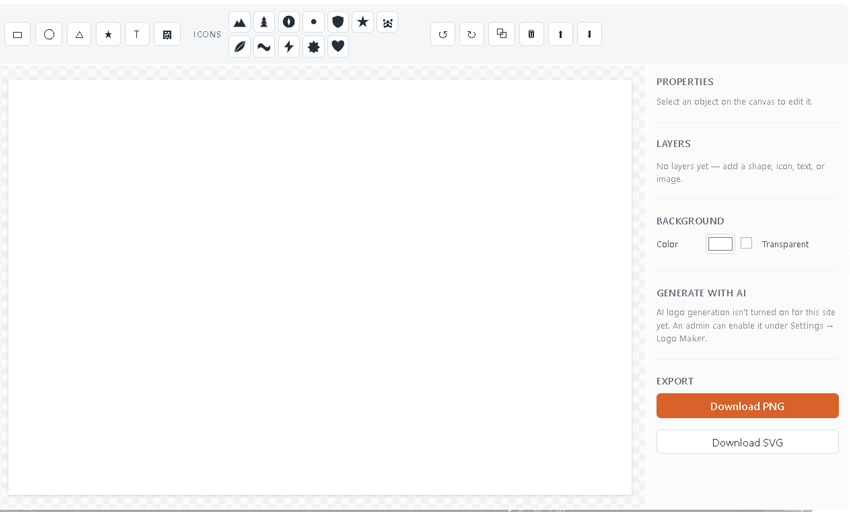Add a rectangle shape

click(x=17, y=34)
